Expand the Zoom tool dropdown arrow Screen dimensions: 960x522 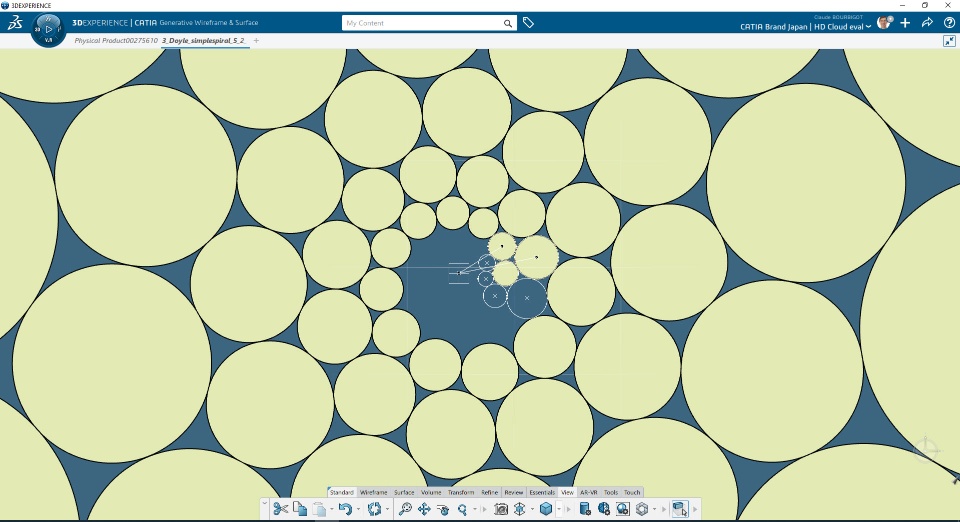point(474,509)
